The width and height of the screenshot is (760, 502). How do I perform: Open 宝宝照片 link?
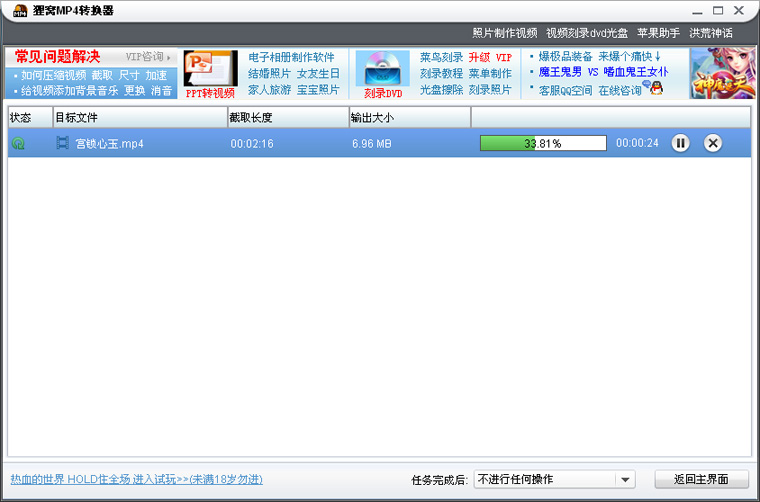(x=318, y=90)
